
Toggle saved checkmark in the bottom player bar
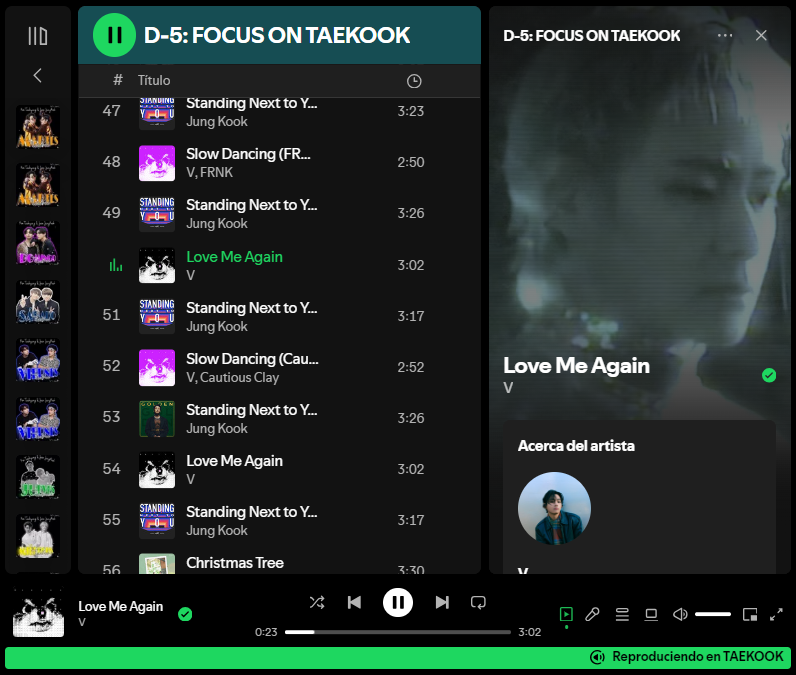185,615
